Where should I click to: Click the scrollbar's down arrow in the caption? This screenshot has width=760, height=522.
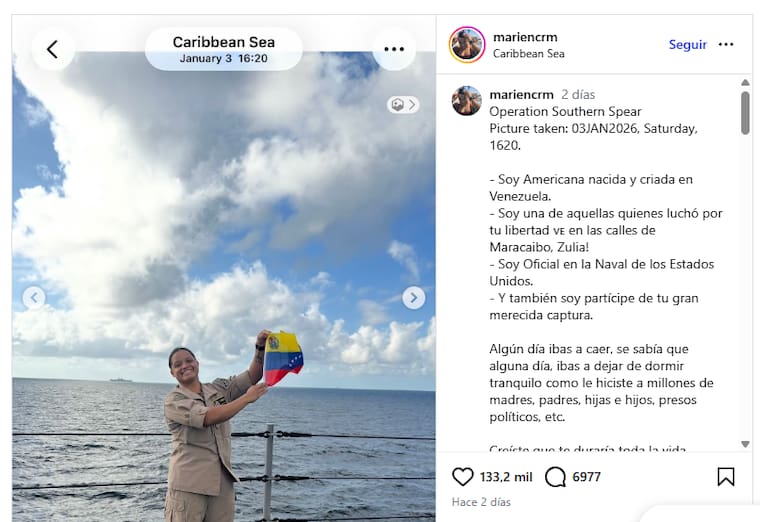pyautogui.click(x=745, y=444)
